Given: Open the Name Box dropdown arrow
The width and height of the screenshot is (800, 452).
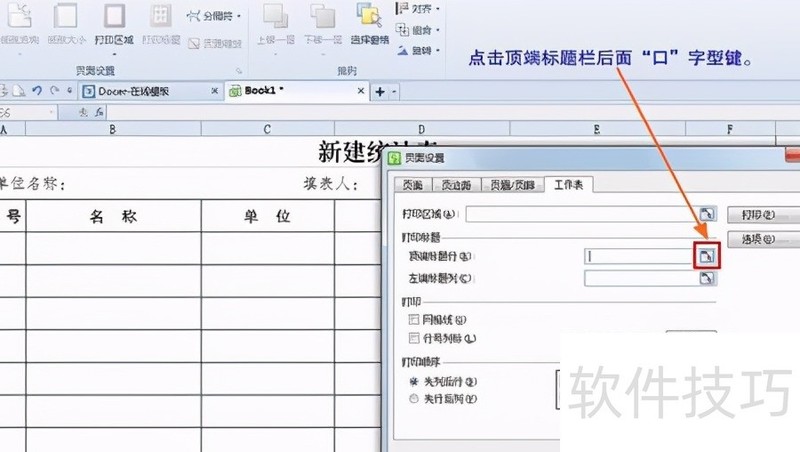Looking at the screenshot, I should pyautogui.click(x=52, y=112).
